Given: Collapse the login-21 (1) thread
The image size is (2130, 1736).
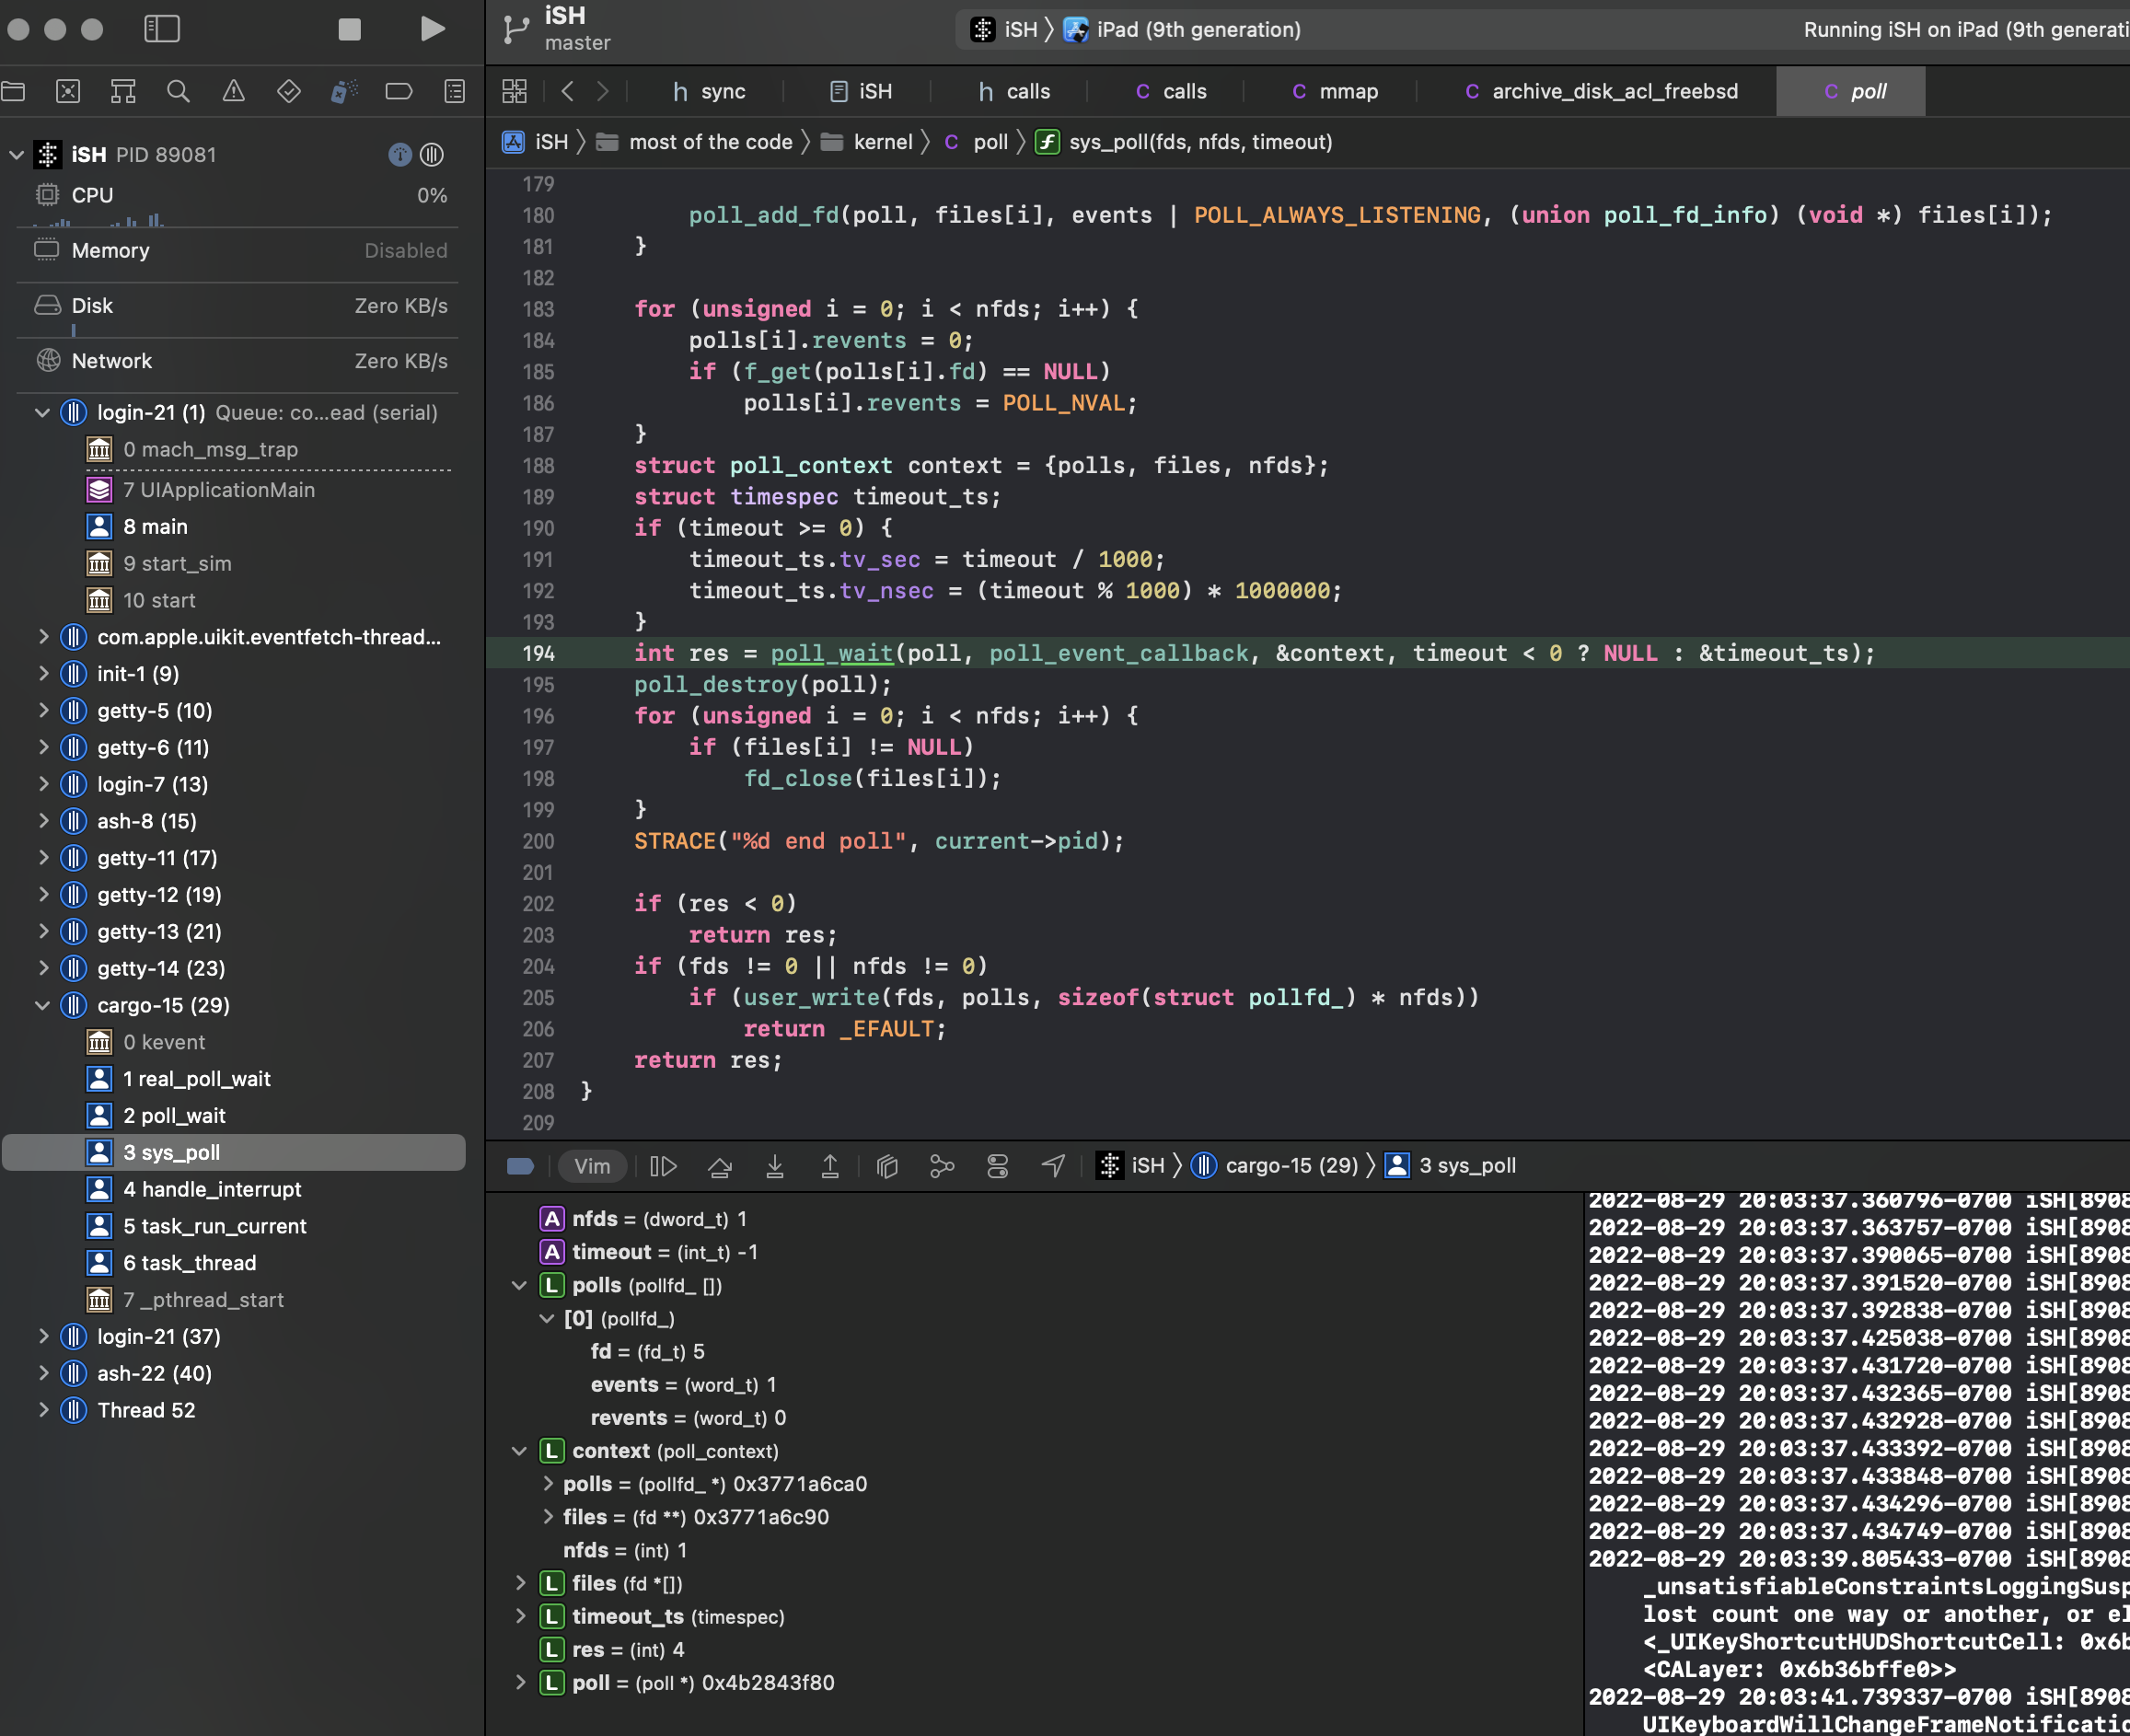Looking at the screenshot, I should point(43,413).
